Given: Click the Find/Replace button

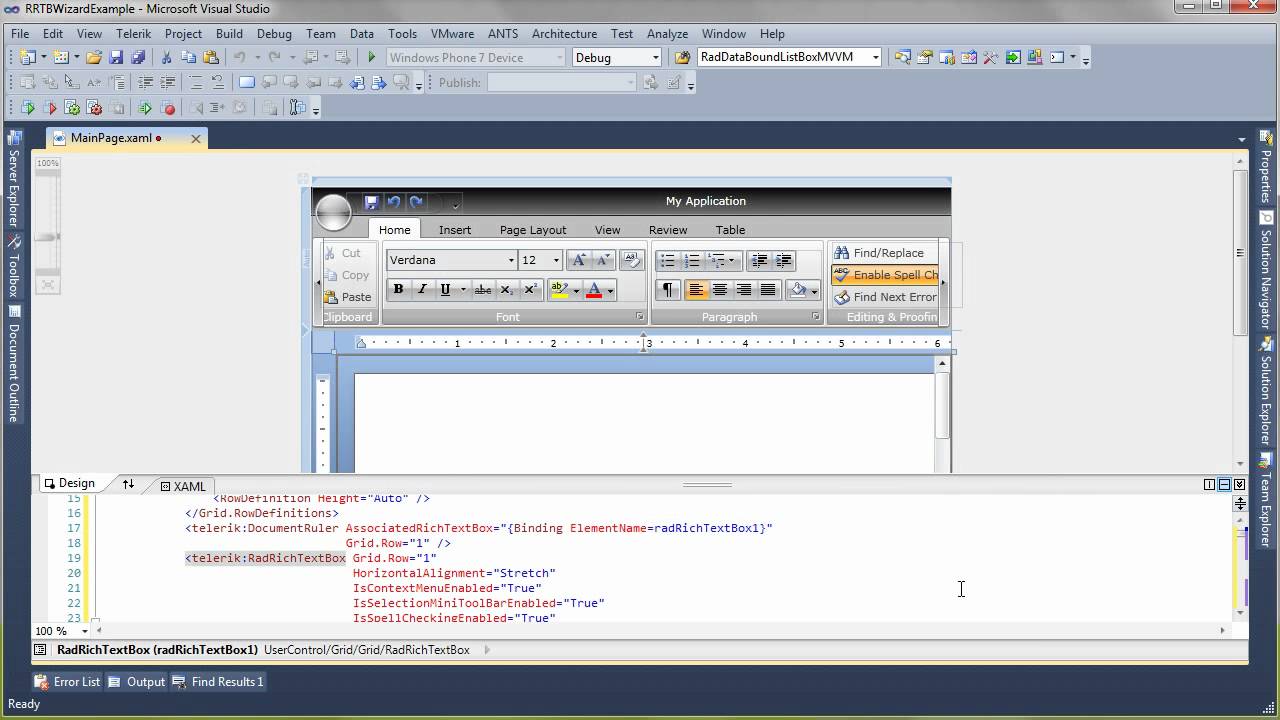Looking at the screenshot, I should tap(880, 253).
